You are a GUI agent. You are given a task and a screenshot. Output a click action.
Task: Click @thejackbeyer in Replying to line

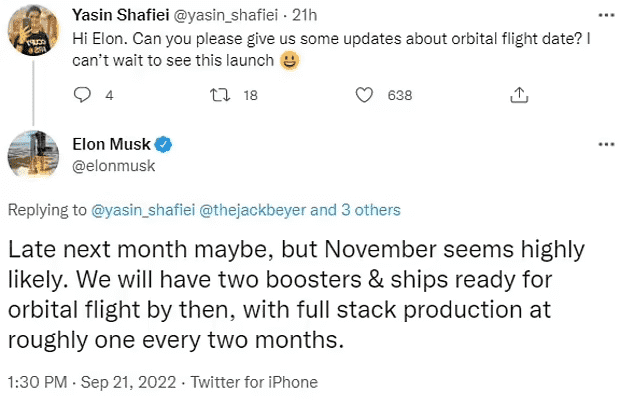tap(258, 210)
